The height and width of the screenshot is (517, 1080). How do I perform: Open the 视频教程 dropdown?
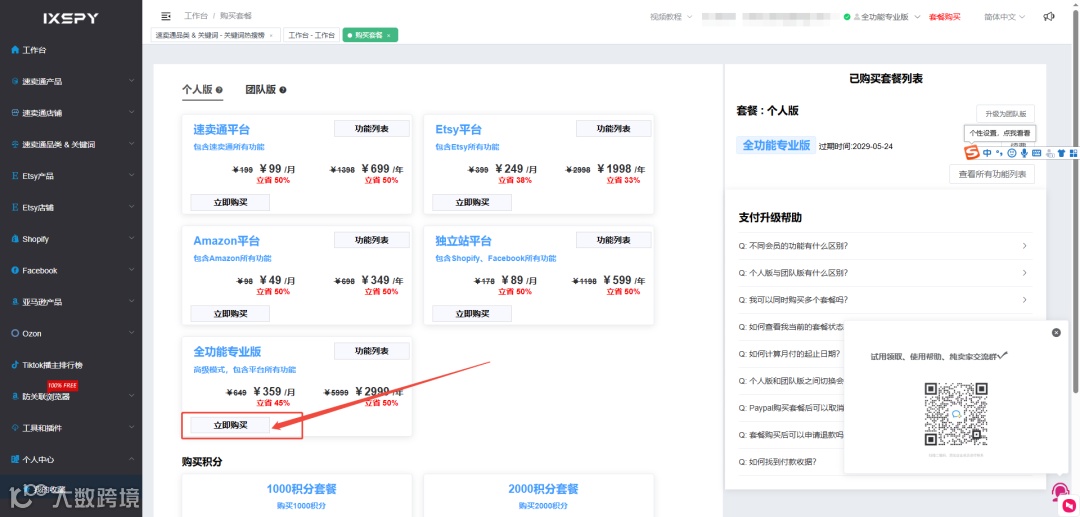click(670, 17)
